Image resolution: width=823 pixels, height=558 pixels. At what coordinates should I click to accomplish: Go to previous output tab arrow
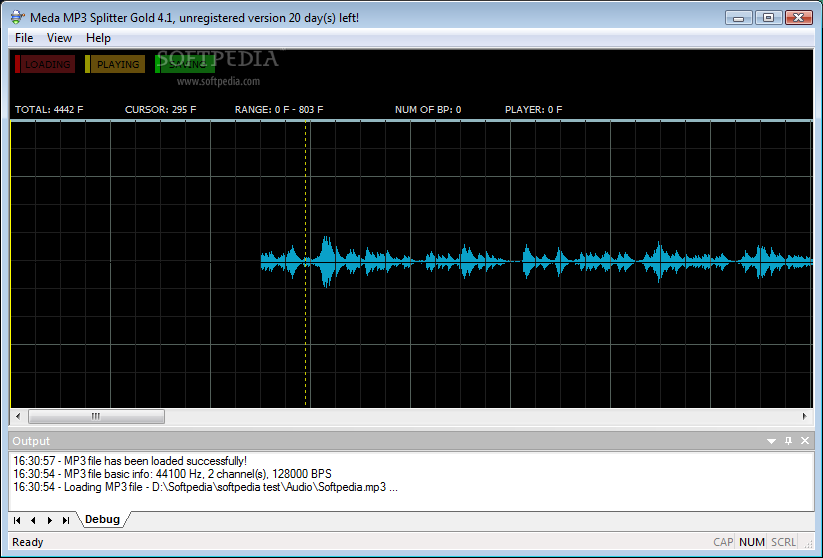pos(33,520)
